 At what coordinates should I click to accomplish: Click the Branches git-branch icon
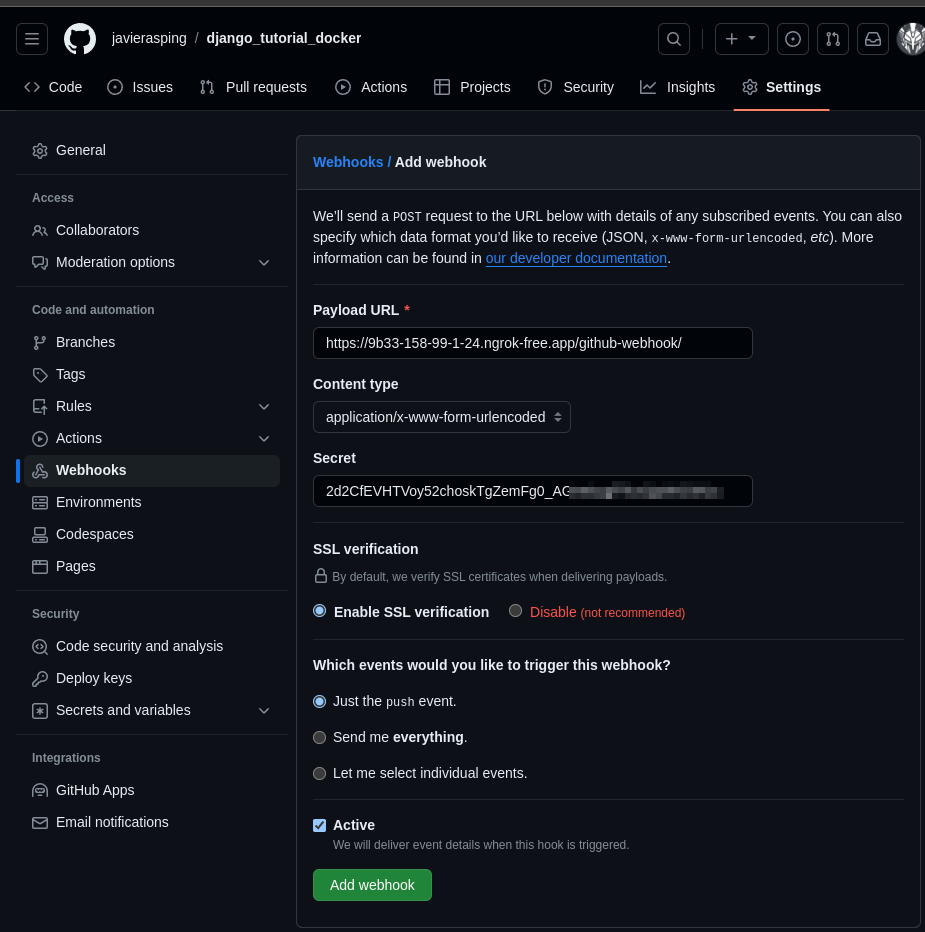pyautogui.click(x=40, y=343)
